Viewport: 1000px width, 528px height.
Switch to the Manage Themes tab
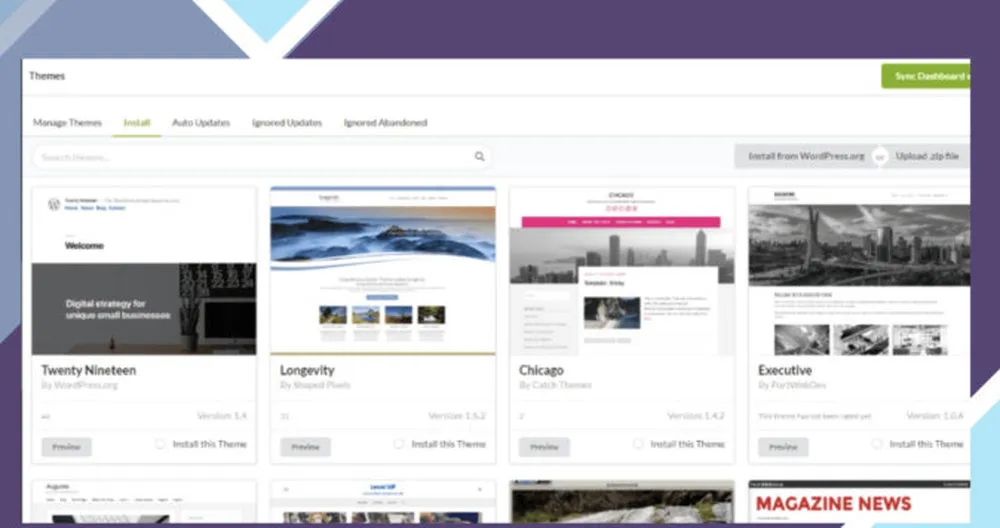click(67, 123)
